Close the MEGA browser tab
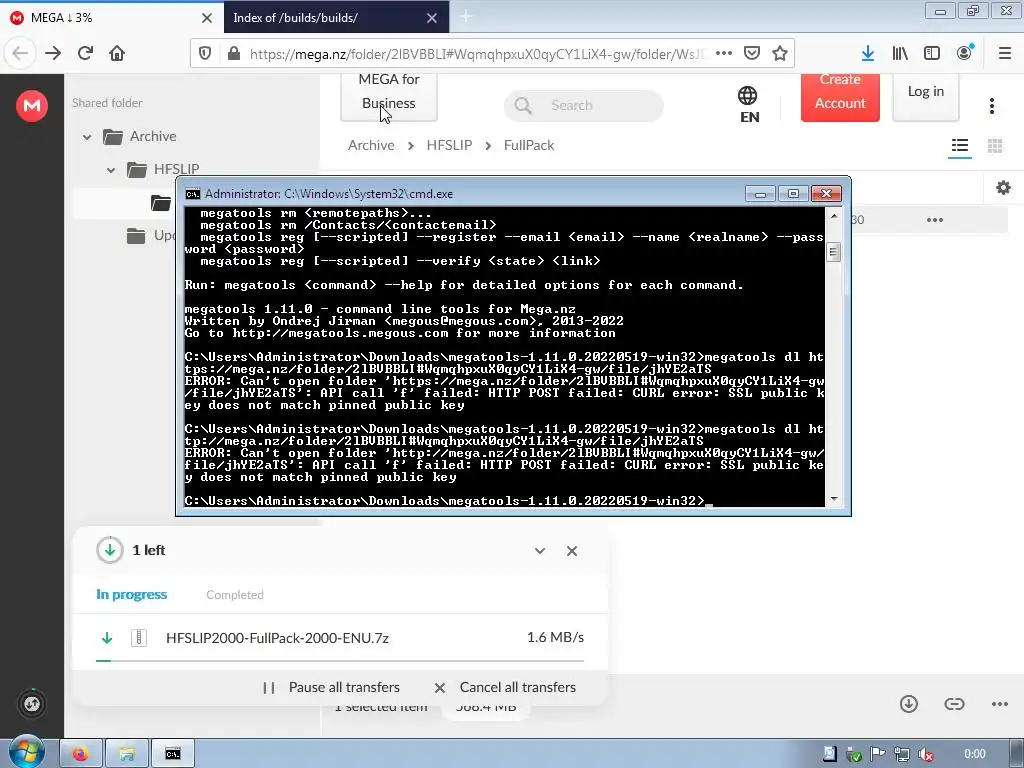 click(x=206, y=18)
